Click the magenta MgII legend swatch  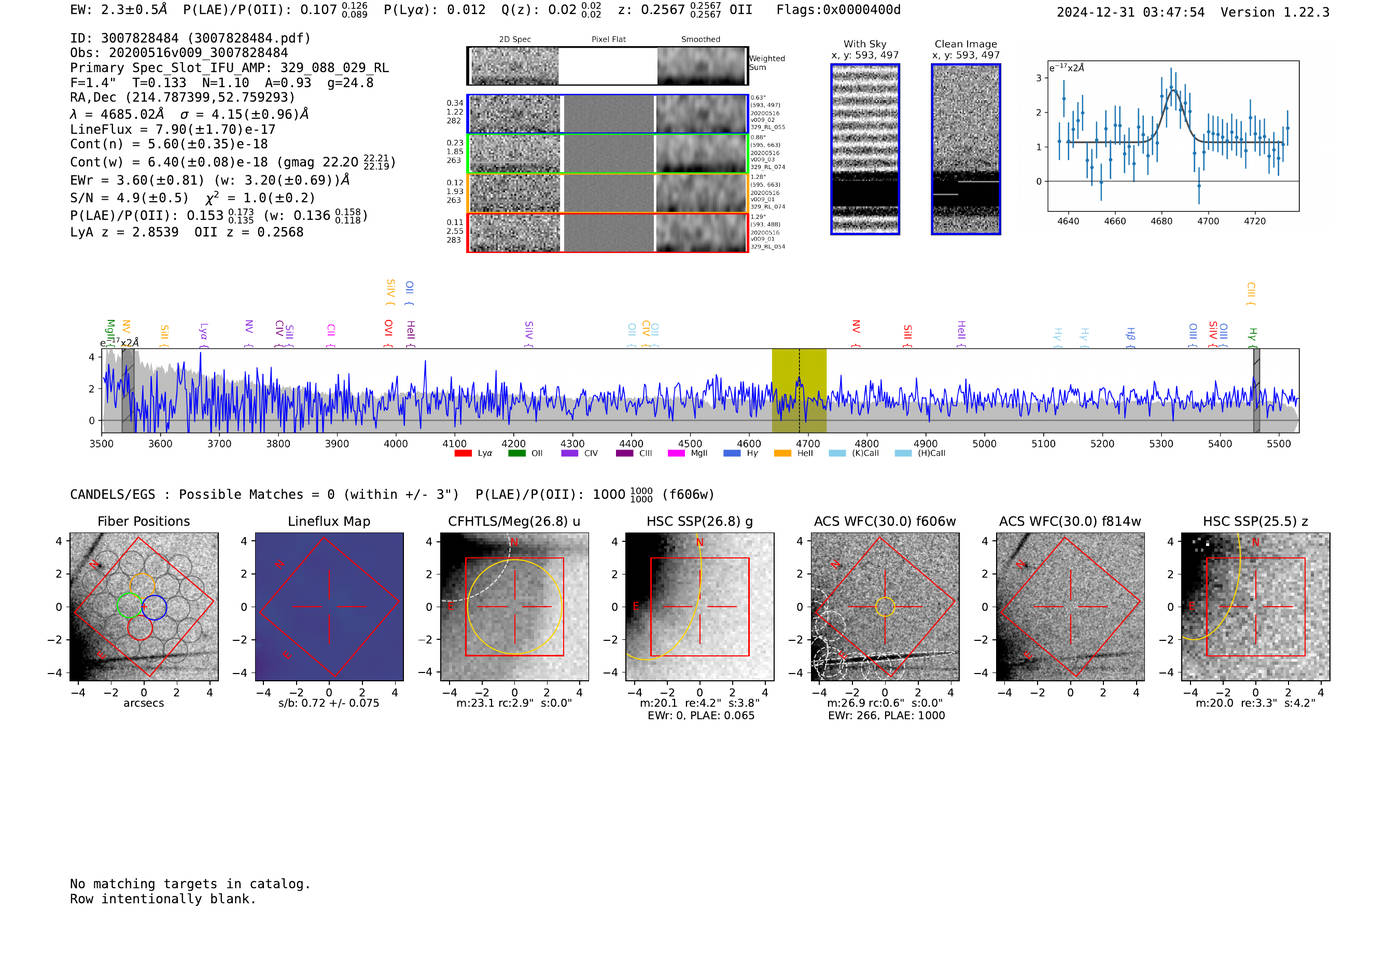point(677,453)
